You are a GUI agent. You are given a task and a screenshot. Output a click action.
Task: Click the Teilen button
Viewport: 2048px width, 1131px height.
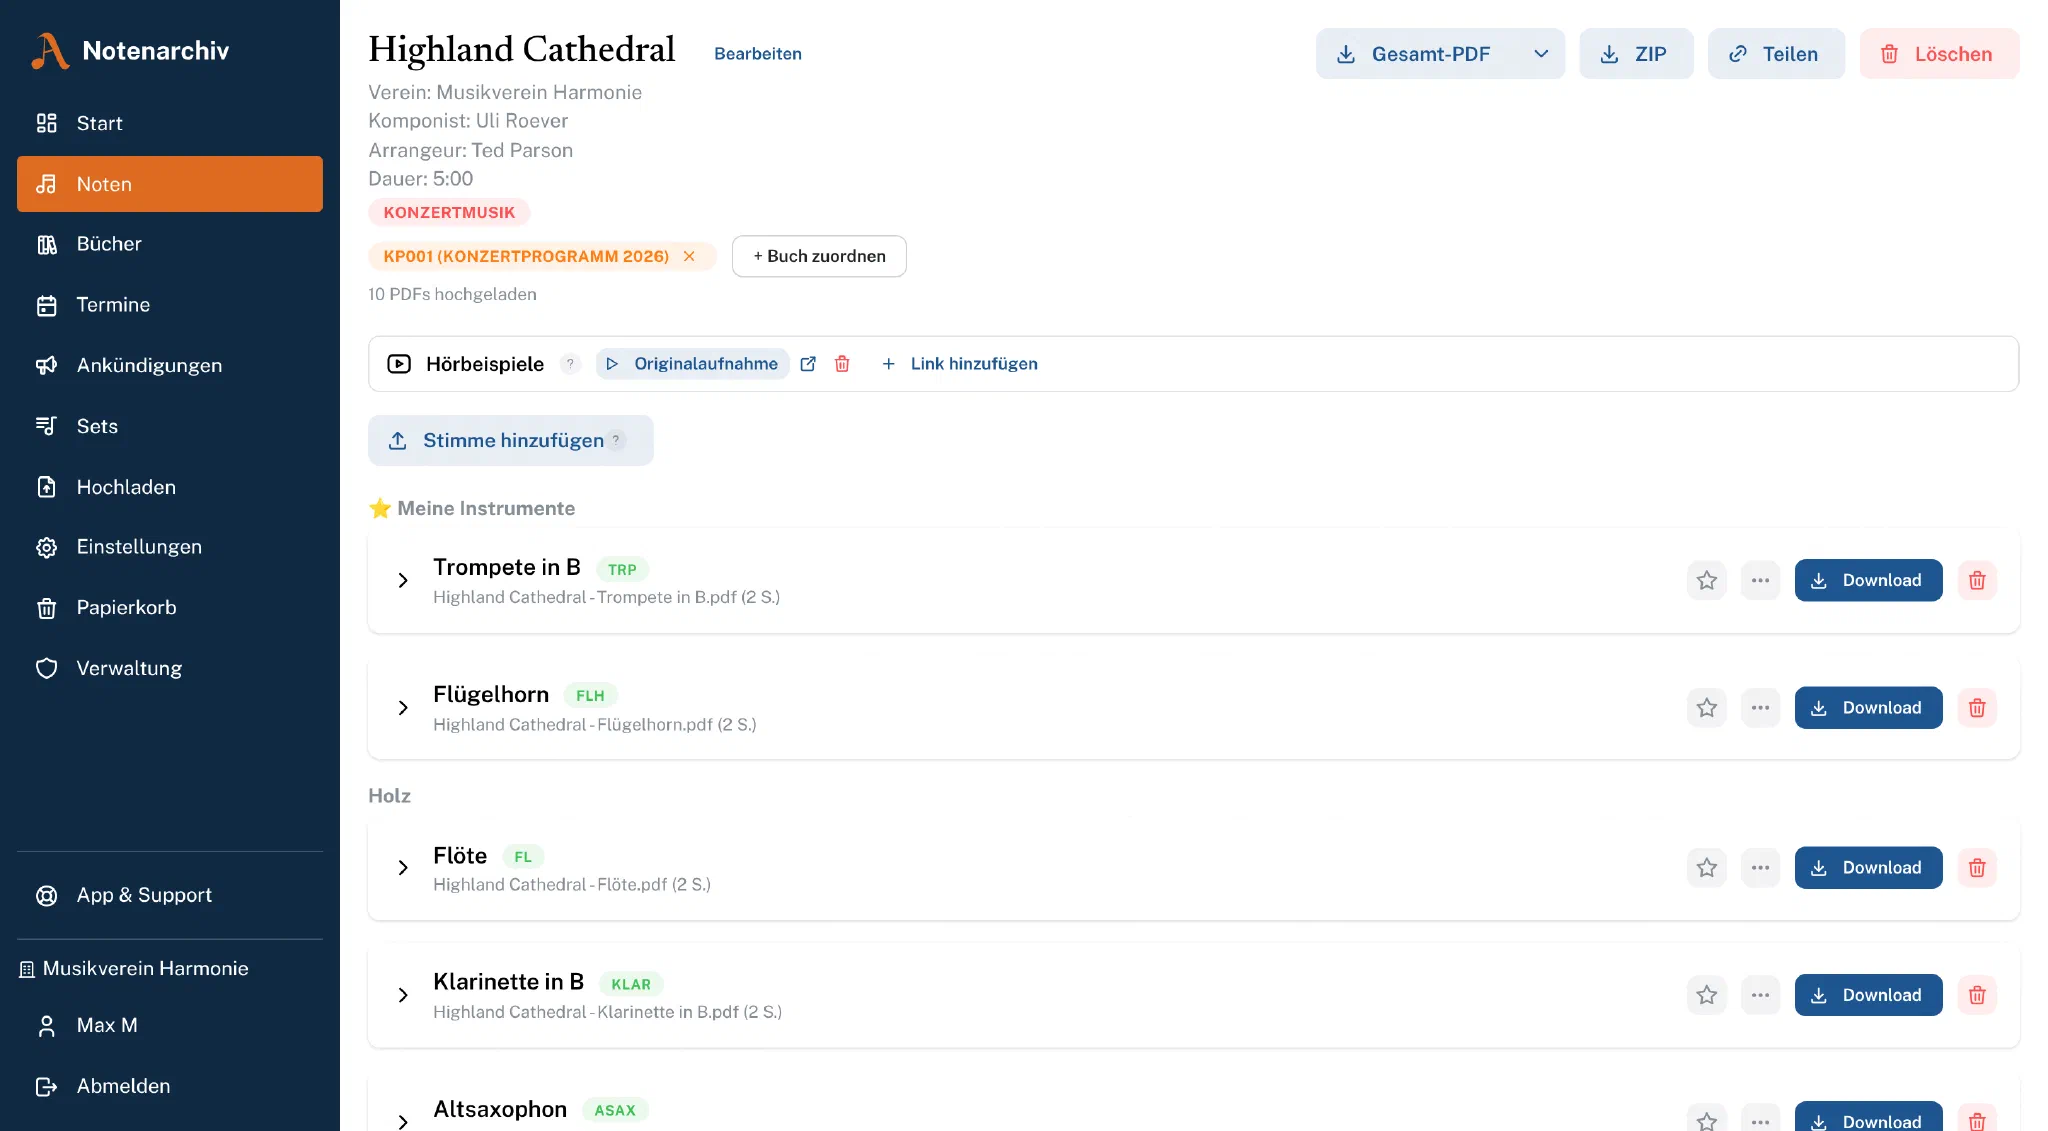coord(1776,54)
